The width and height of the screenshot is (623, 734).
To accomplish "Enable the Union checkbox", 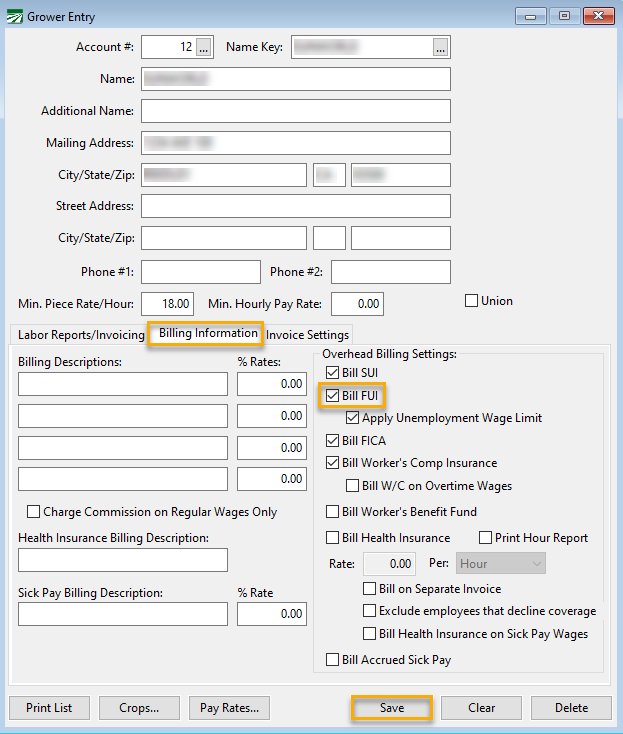I will [472, 300].
